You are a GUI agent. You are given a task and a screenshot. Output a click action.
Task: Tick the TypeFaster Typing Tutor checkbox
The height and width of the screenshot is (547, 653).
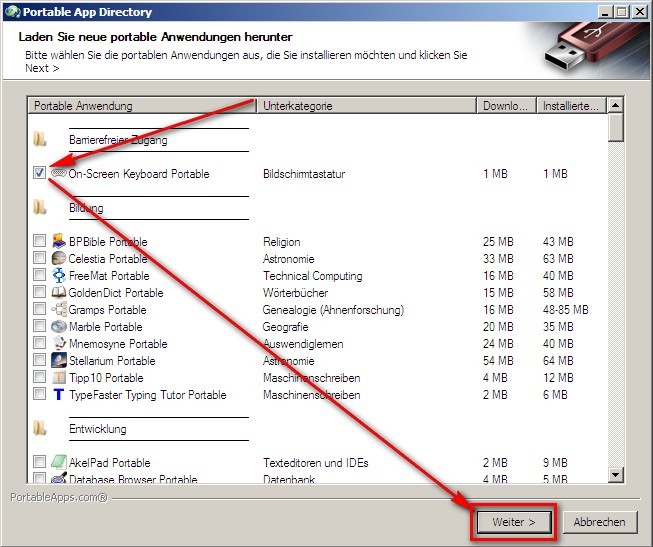[40, 394]
